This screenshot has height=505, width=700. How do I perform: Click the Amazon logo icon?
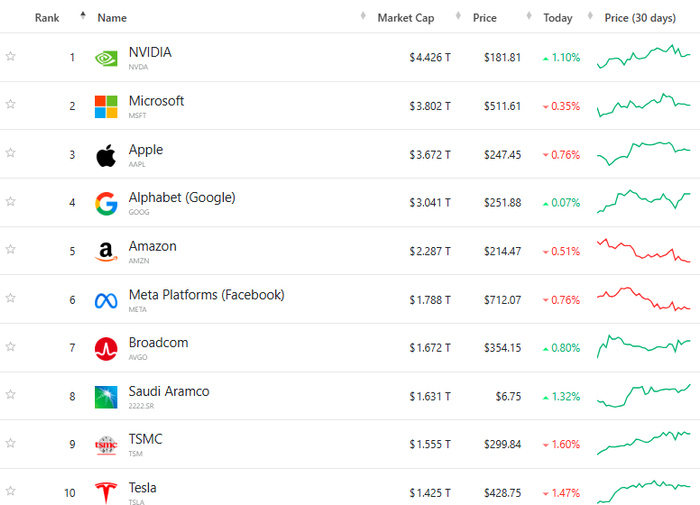[x=106, y=252]
